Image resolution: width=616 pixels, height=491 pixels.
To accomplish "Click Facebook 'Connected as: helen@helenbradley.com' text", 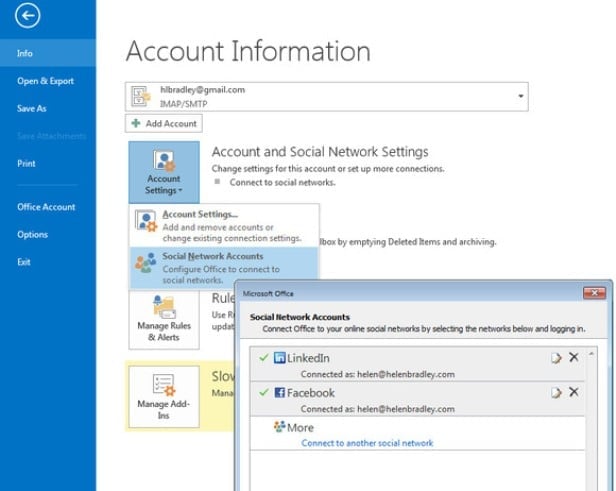I will click(x=378, y=409).
